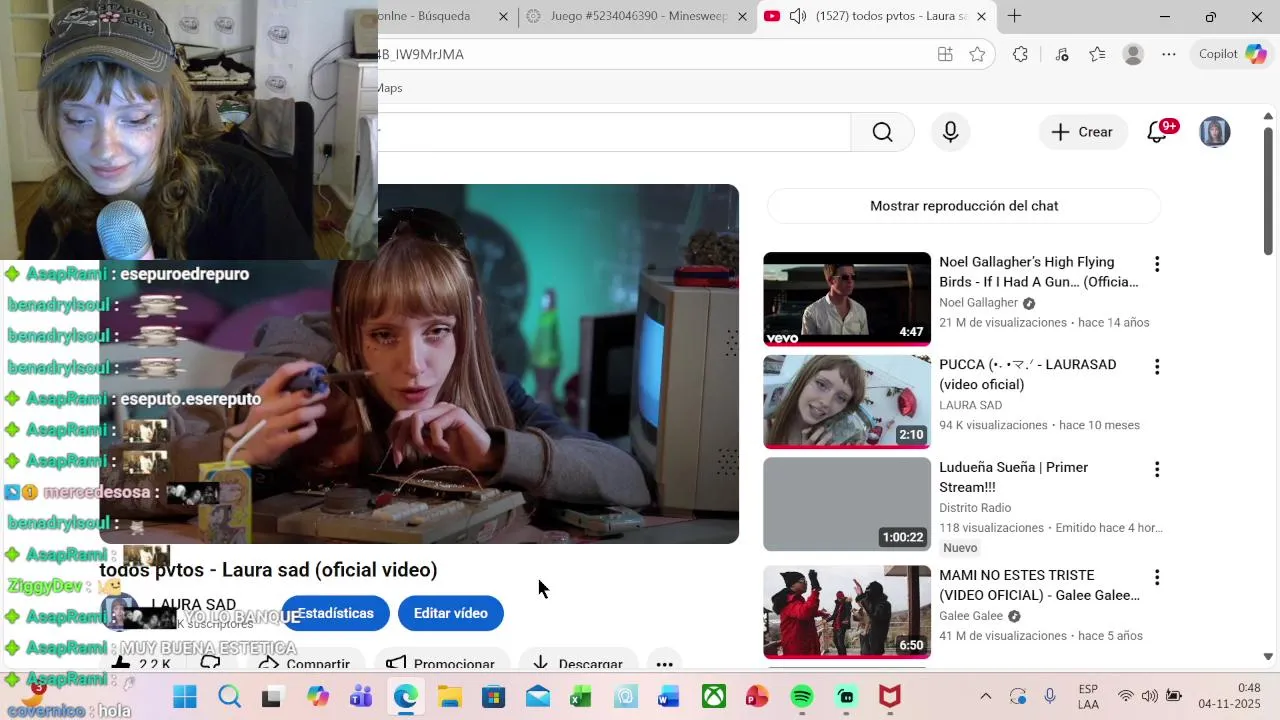Open Mail app from the taskbar

(537, 696)
